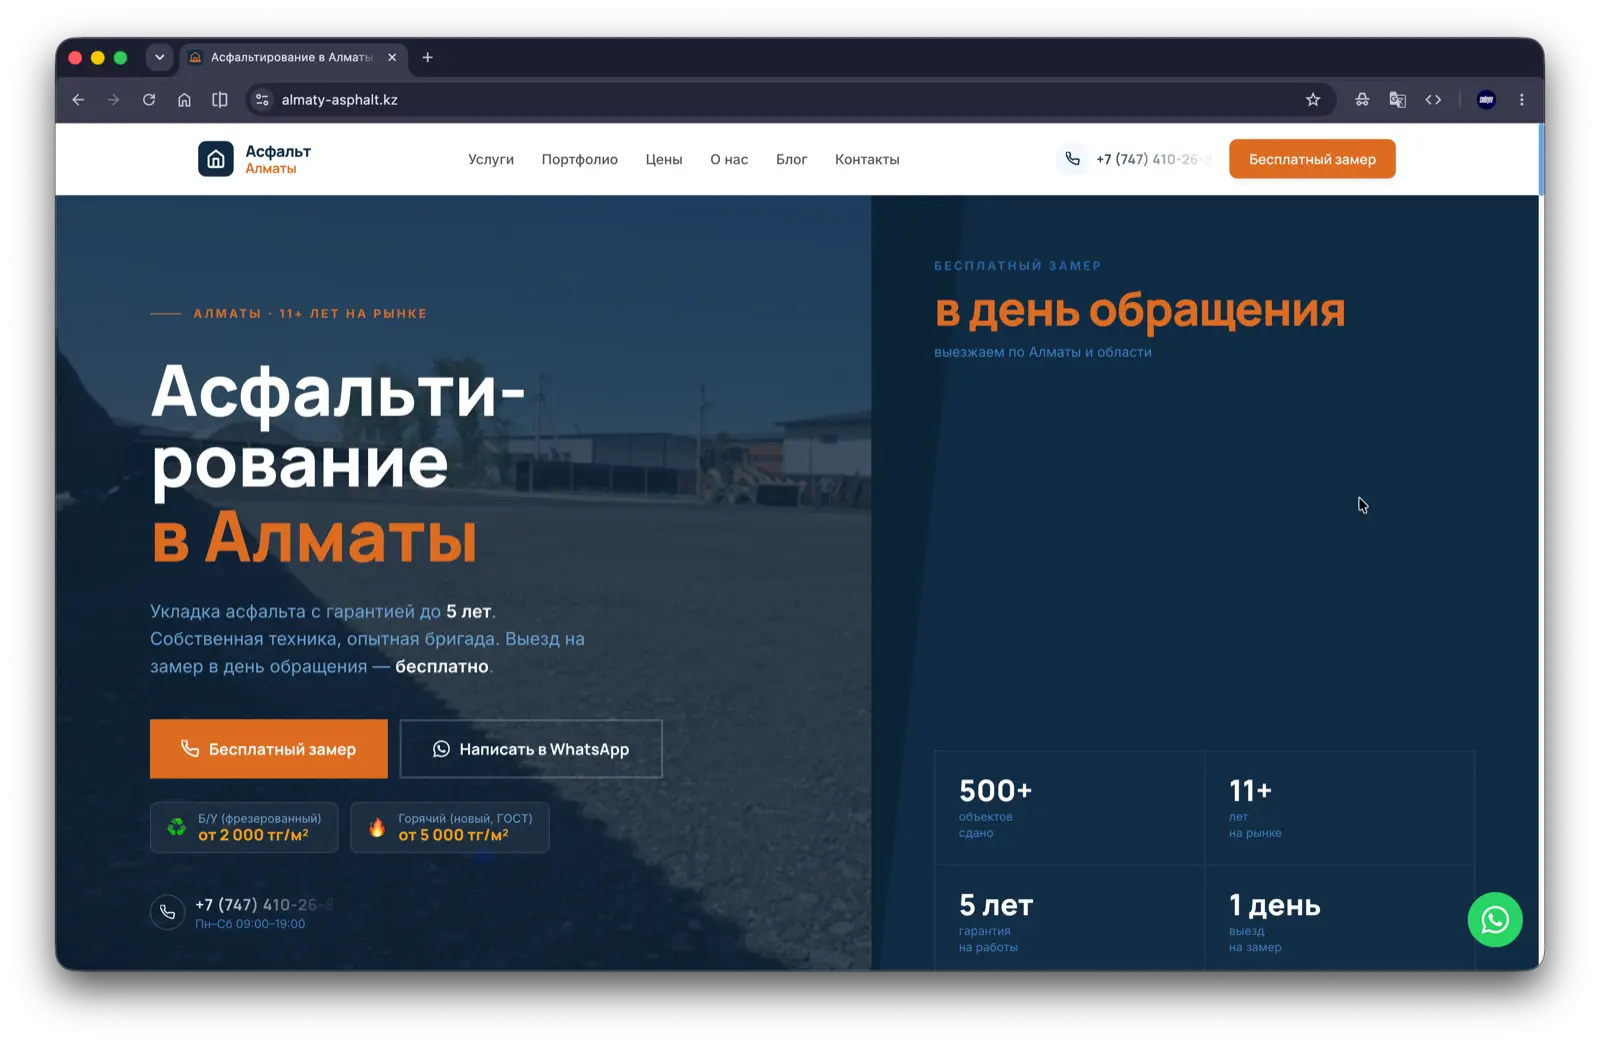Select the Горячий (новый, ГОСТ) price badge

[x=450, y=827]
